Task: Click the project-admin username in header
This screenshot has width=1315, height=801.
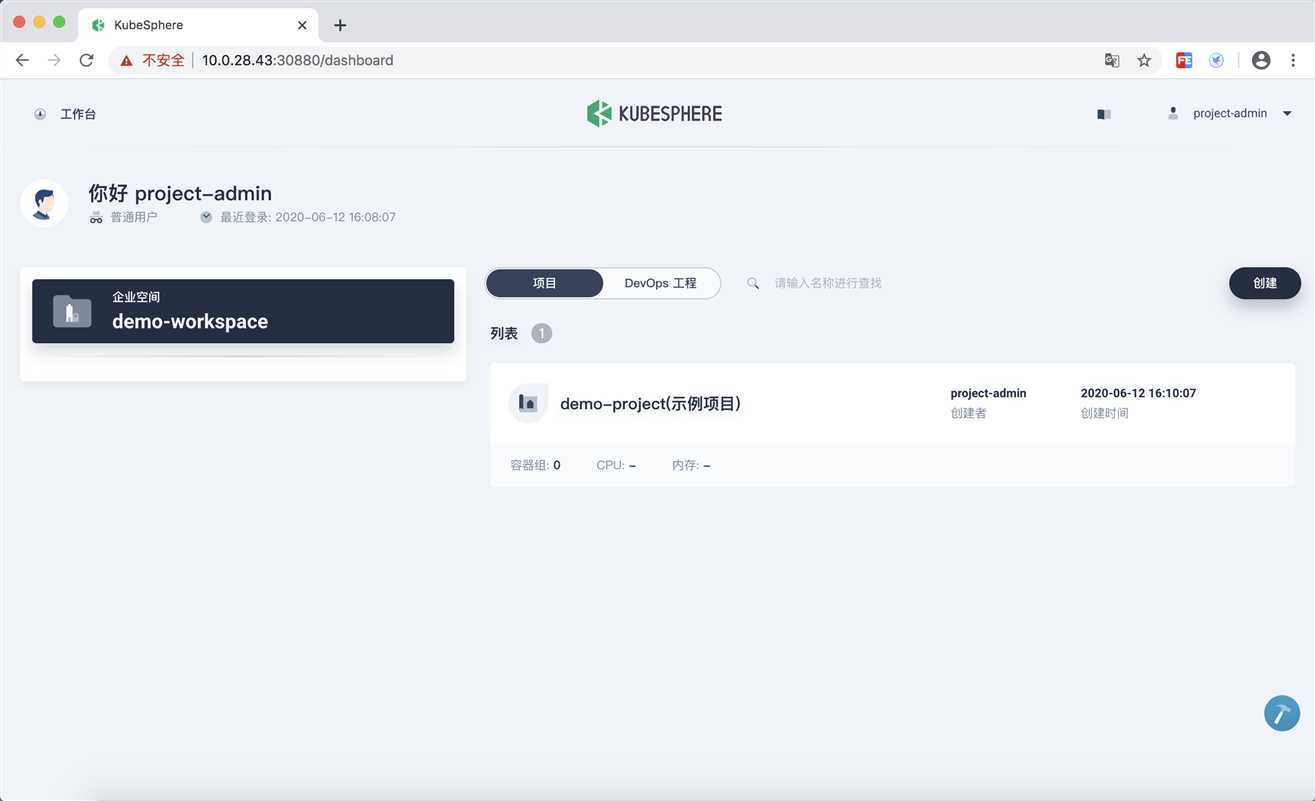Action: (x=1230, y=114)
